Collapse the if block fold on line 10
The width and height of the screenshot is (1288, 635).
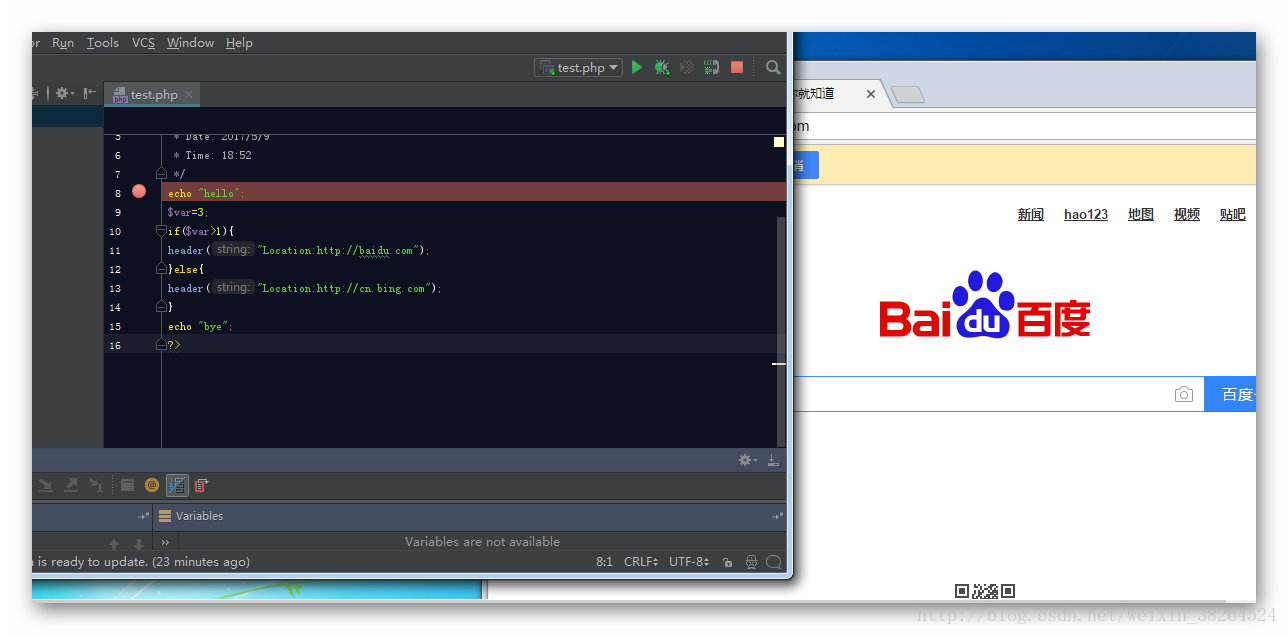tap(161, 231)
